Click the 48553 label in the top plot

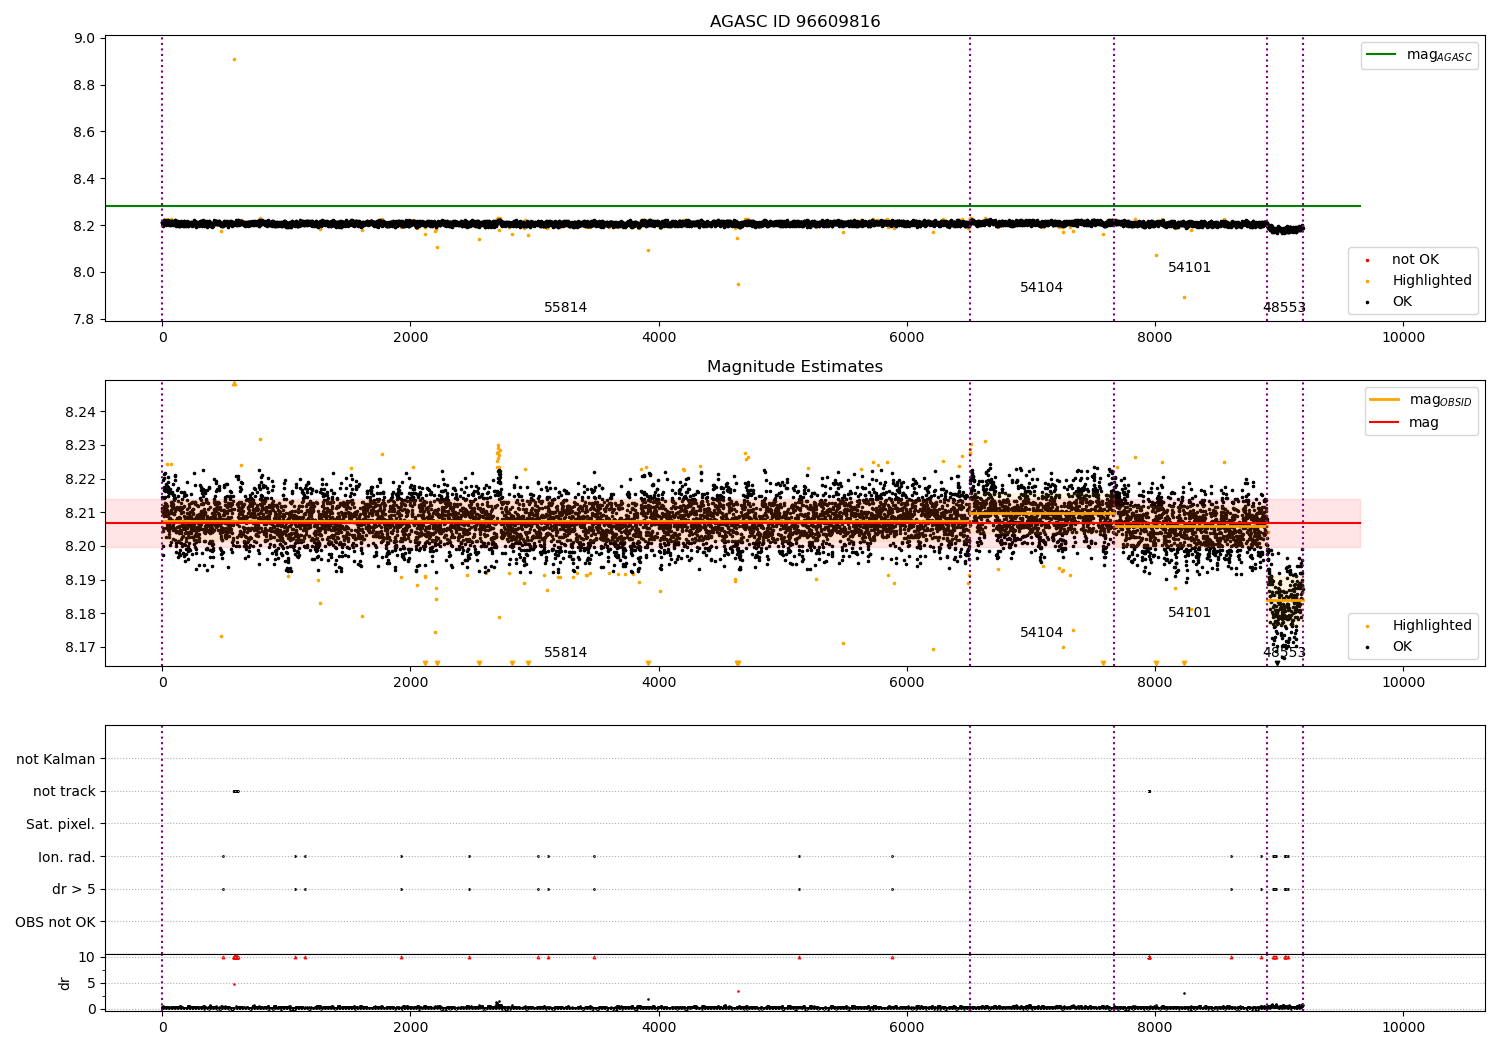click(x=1284, y=308)
